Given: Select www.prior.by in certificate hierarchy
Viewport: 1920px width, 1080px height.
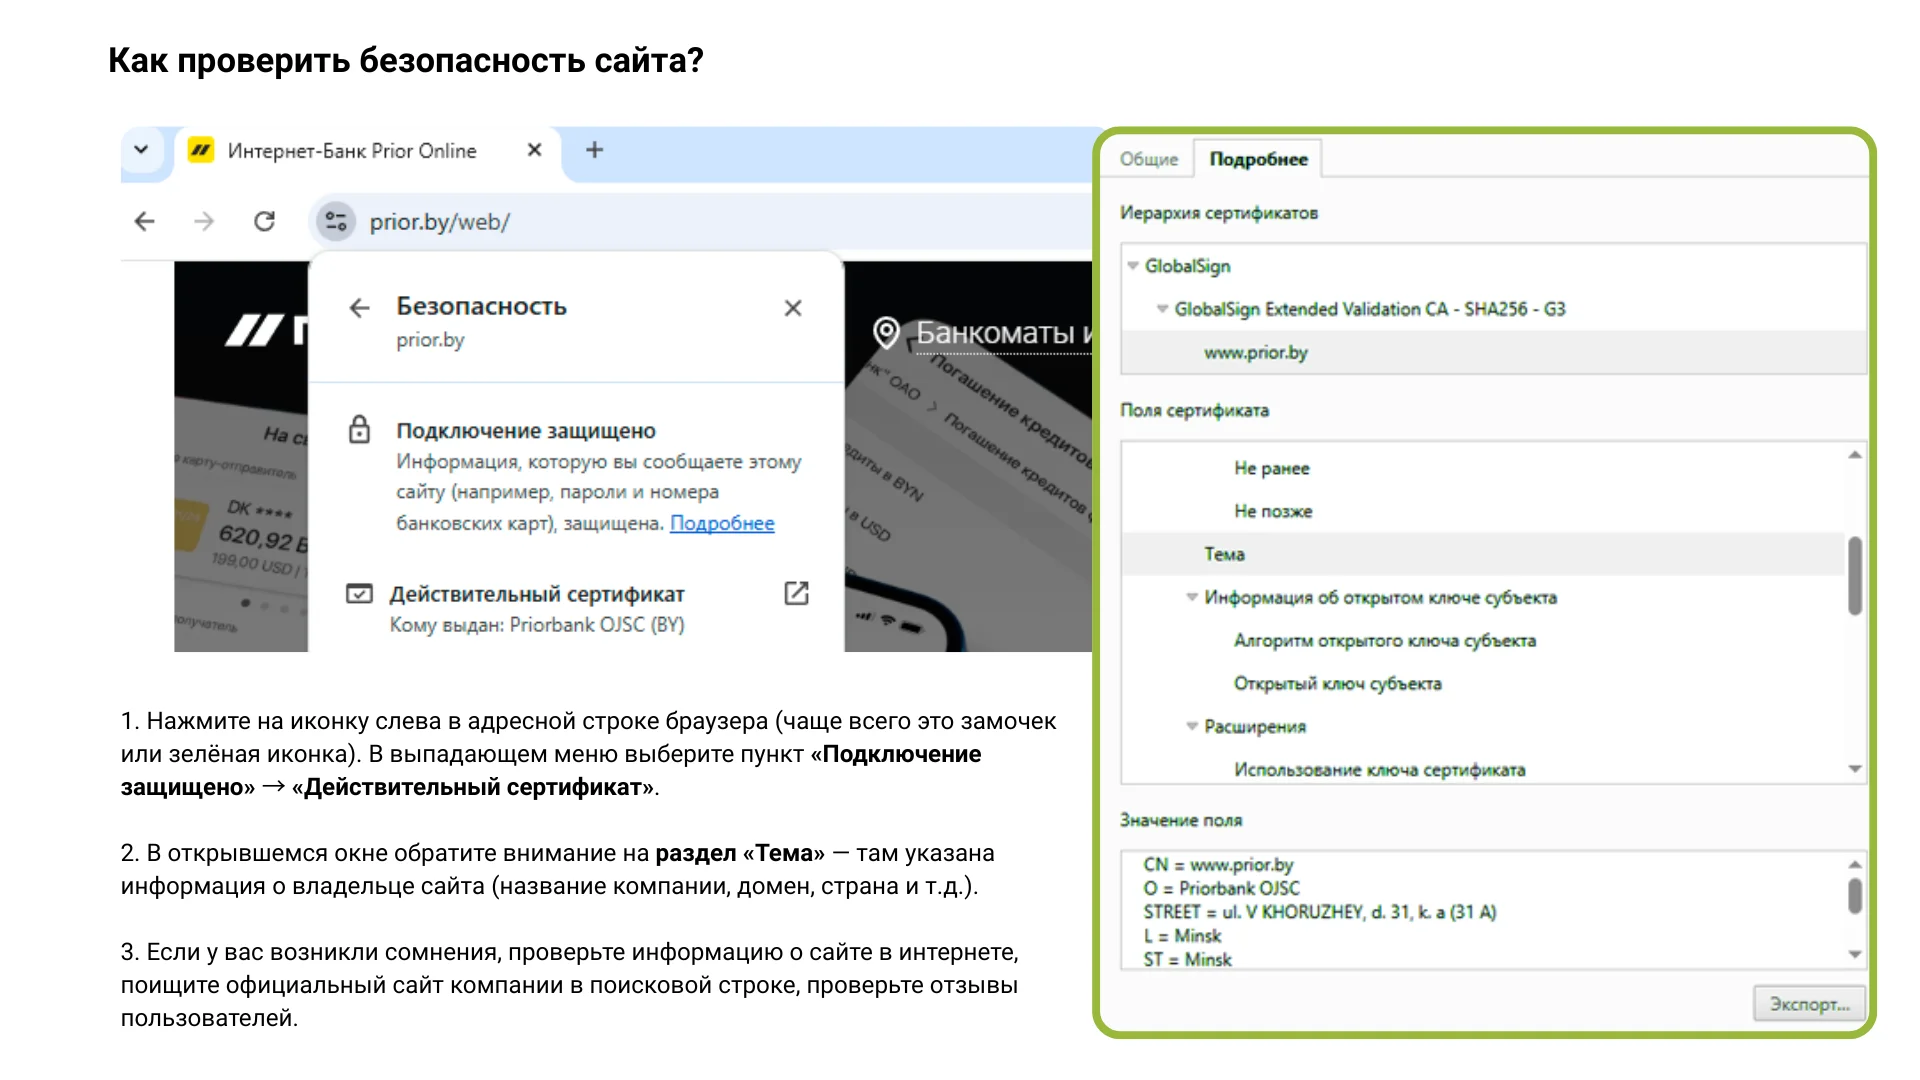Looking at the screenshot, I should [x=1255, y=352].
